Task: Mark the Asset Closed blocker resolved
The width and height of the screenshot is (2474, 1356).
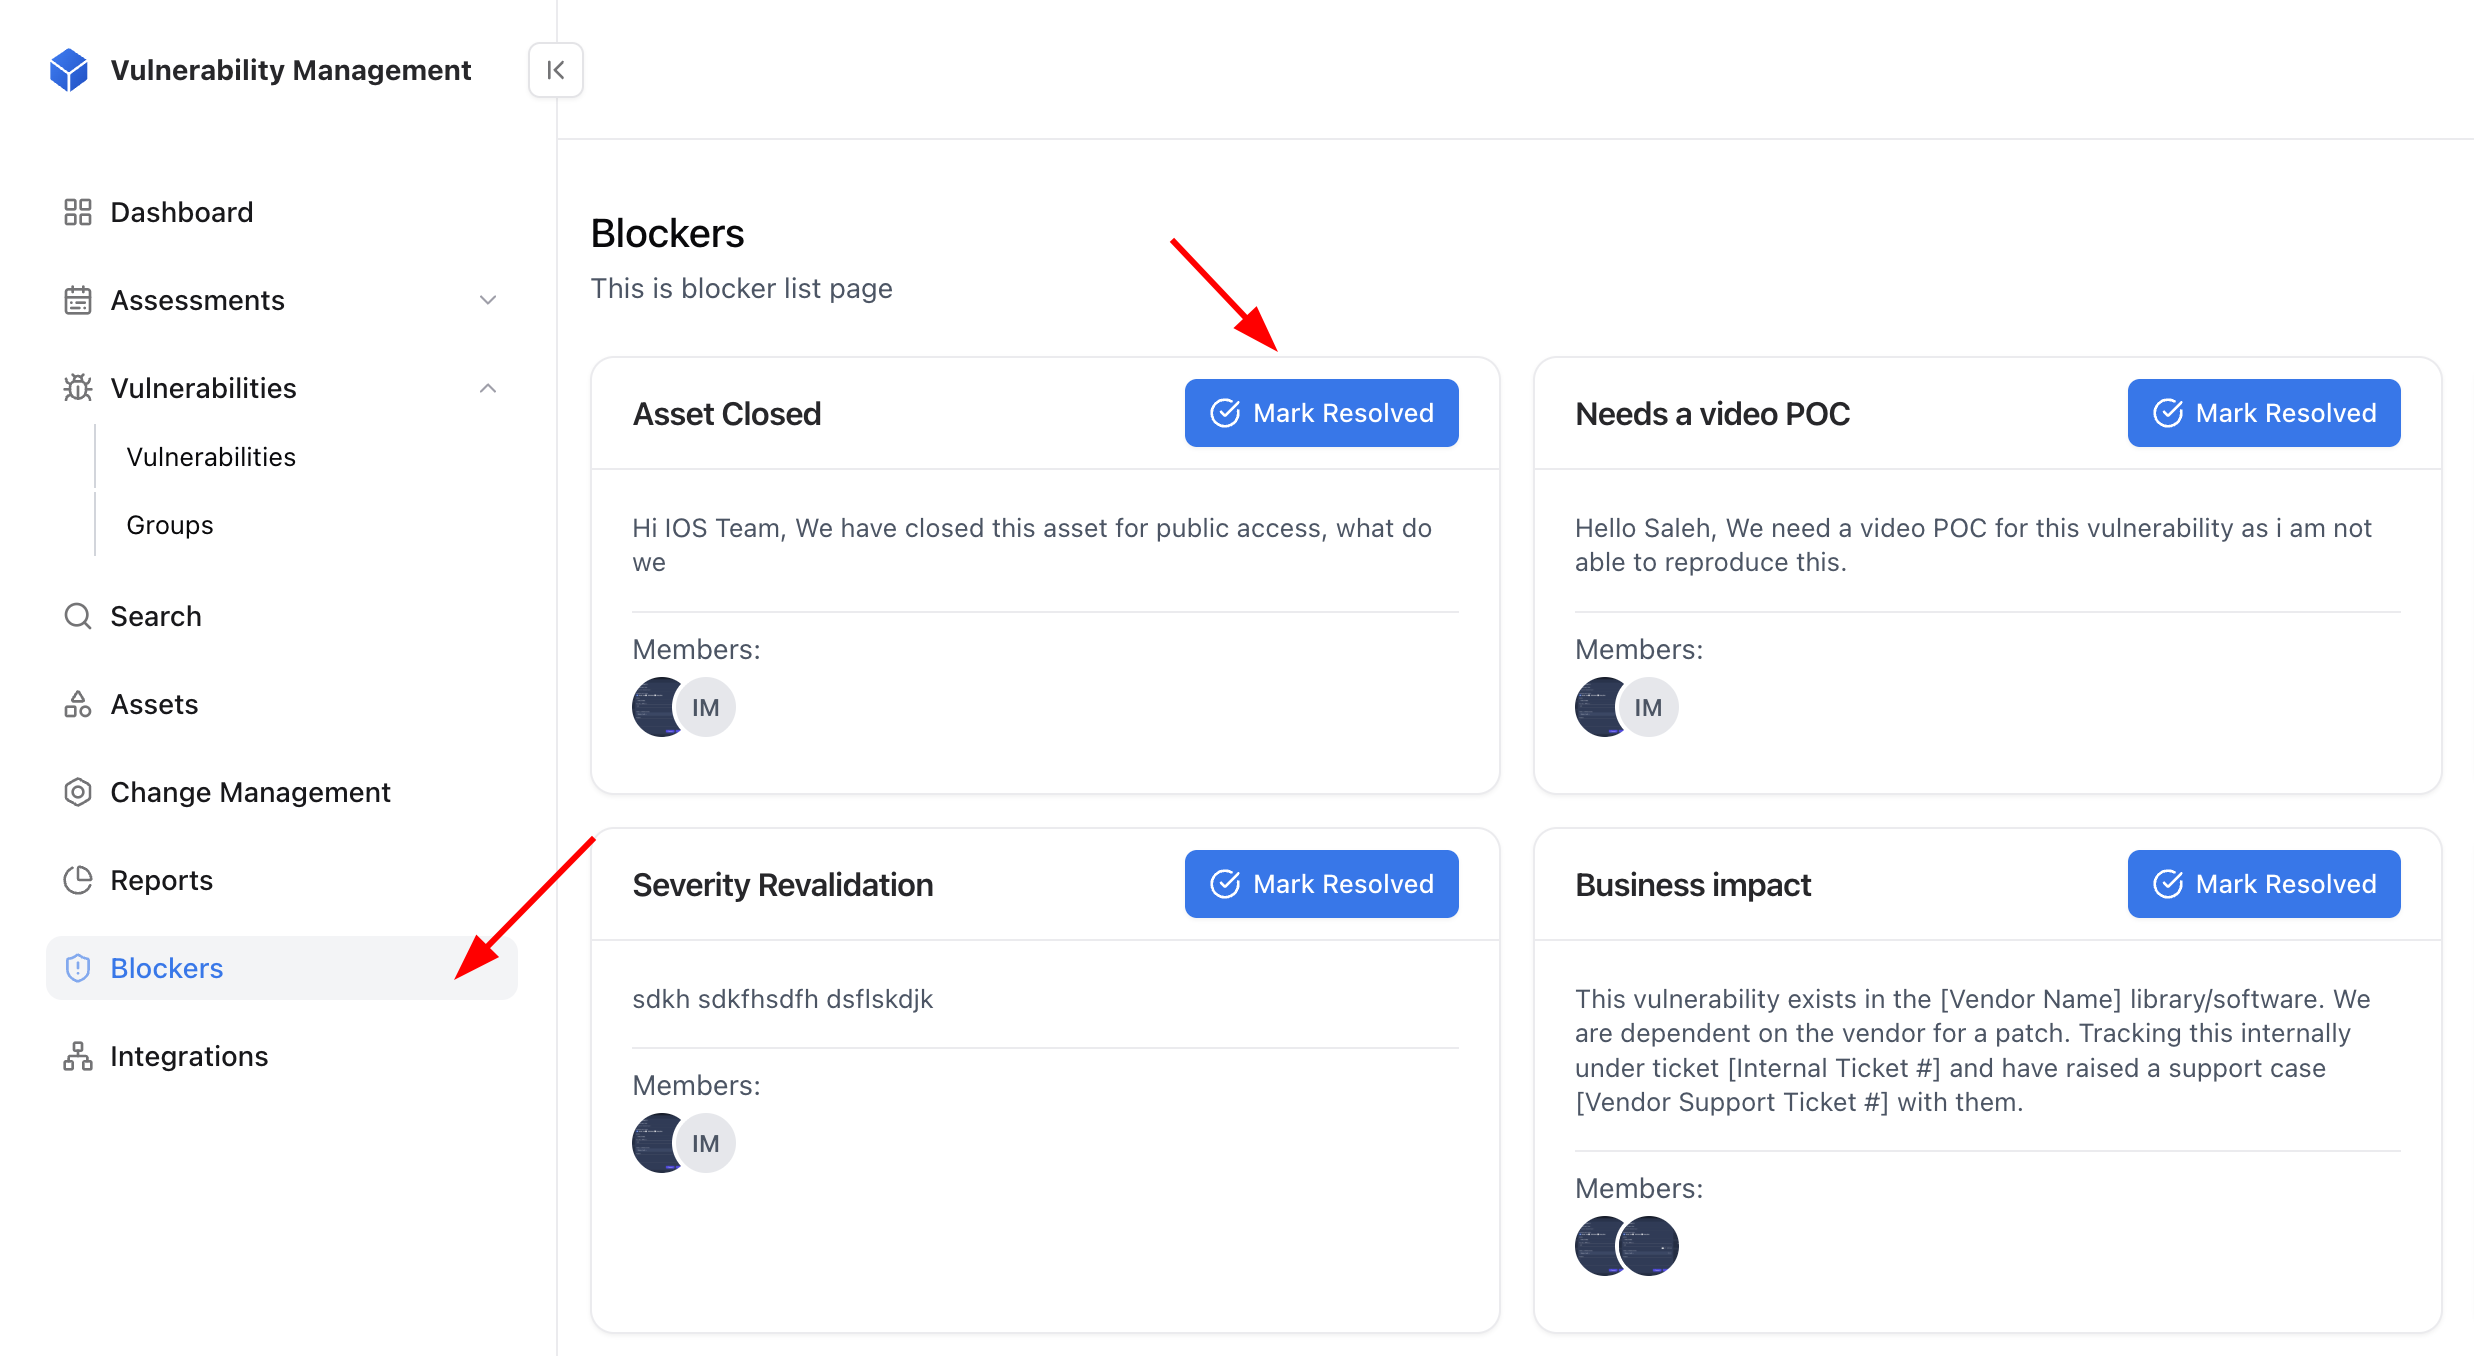Action: [1321, 412]
